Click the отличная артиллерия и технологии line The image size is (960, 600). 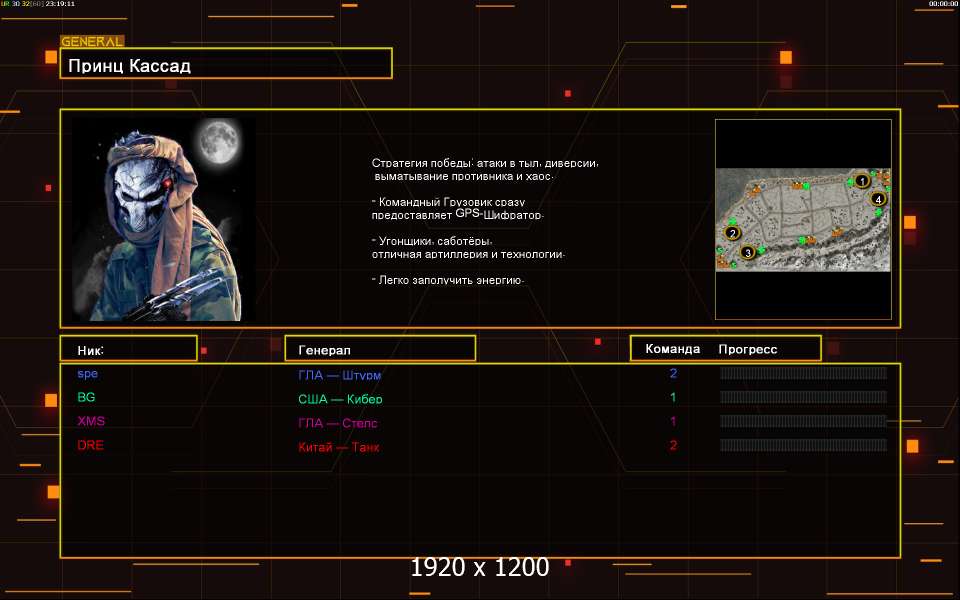(x=468, y=253)
